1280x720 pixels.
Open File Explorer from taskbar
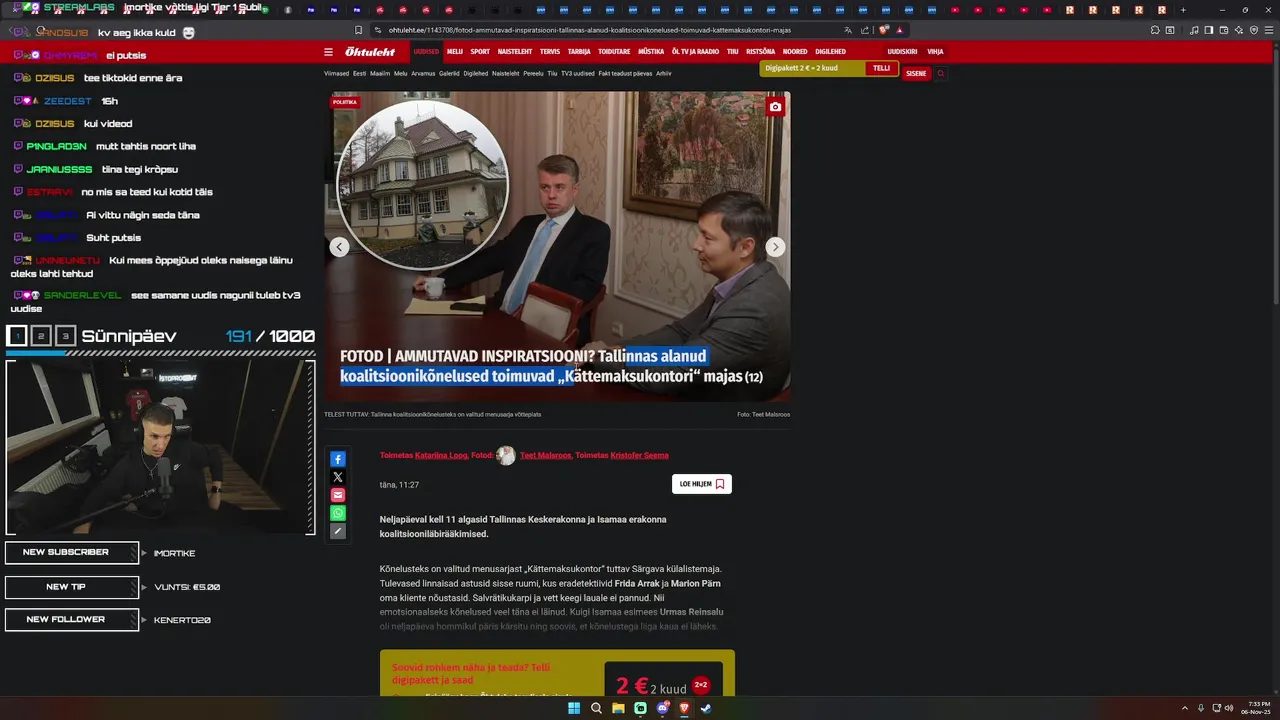click(x=618, y=708)
